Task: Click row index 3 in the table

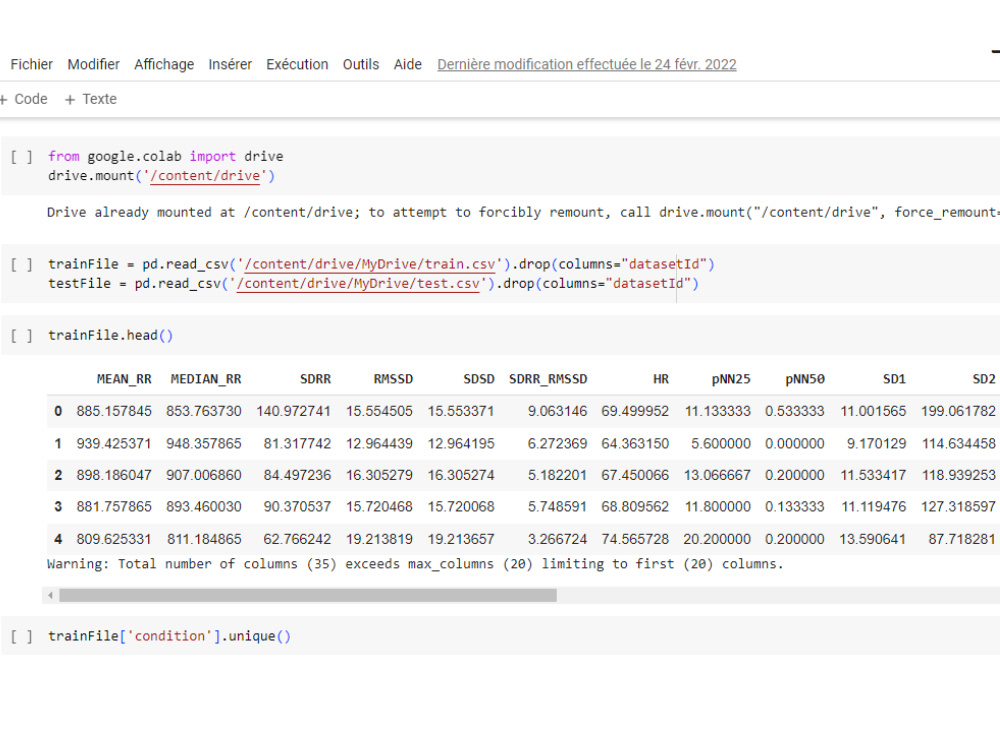Action: pyautogui.click(x=58, y=507)
